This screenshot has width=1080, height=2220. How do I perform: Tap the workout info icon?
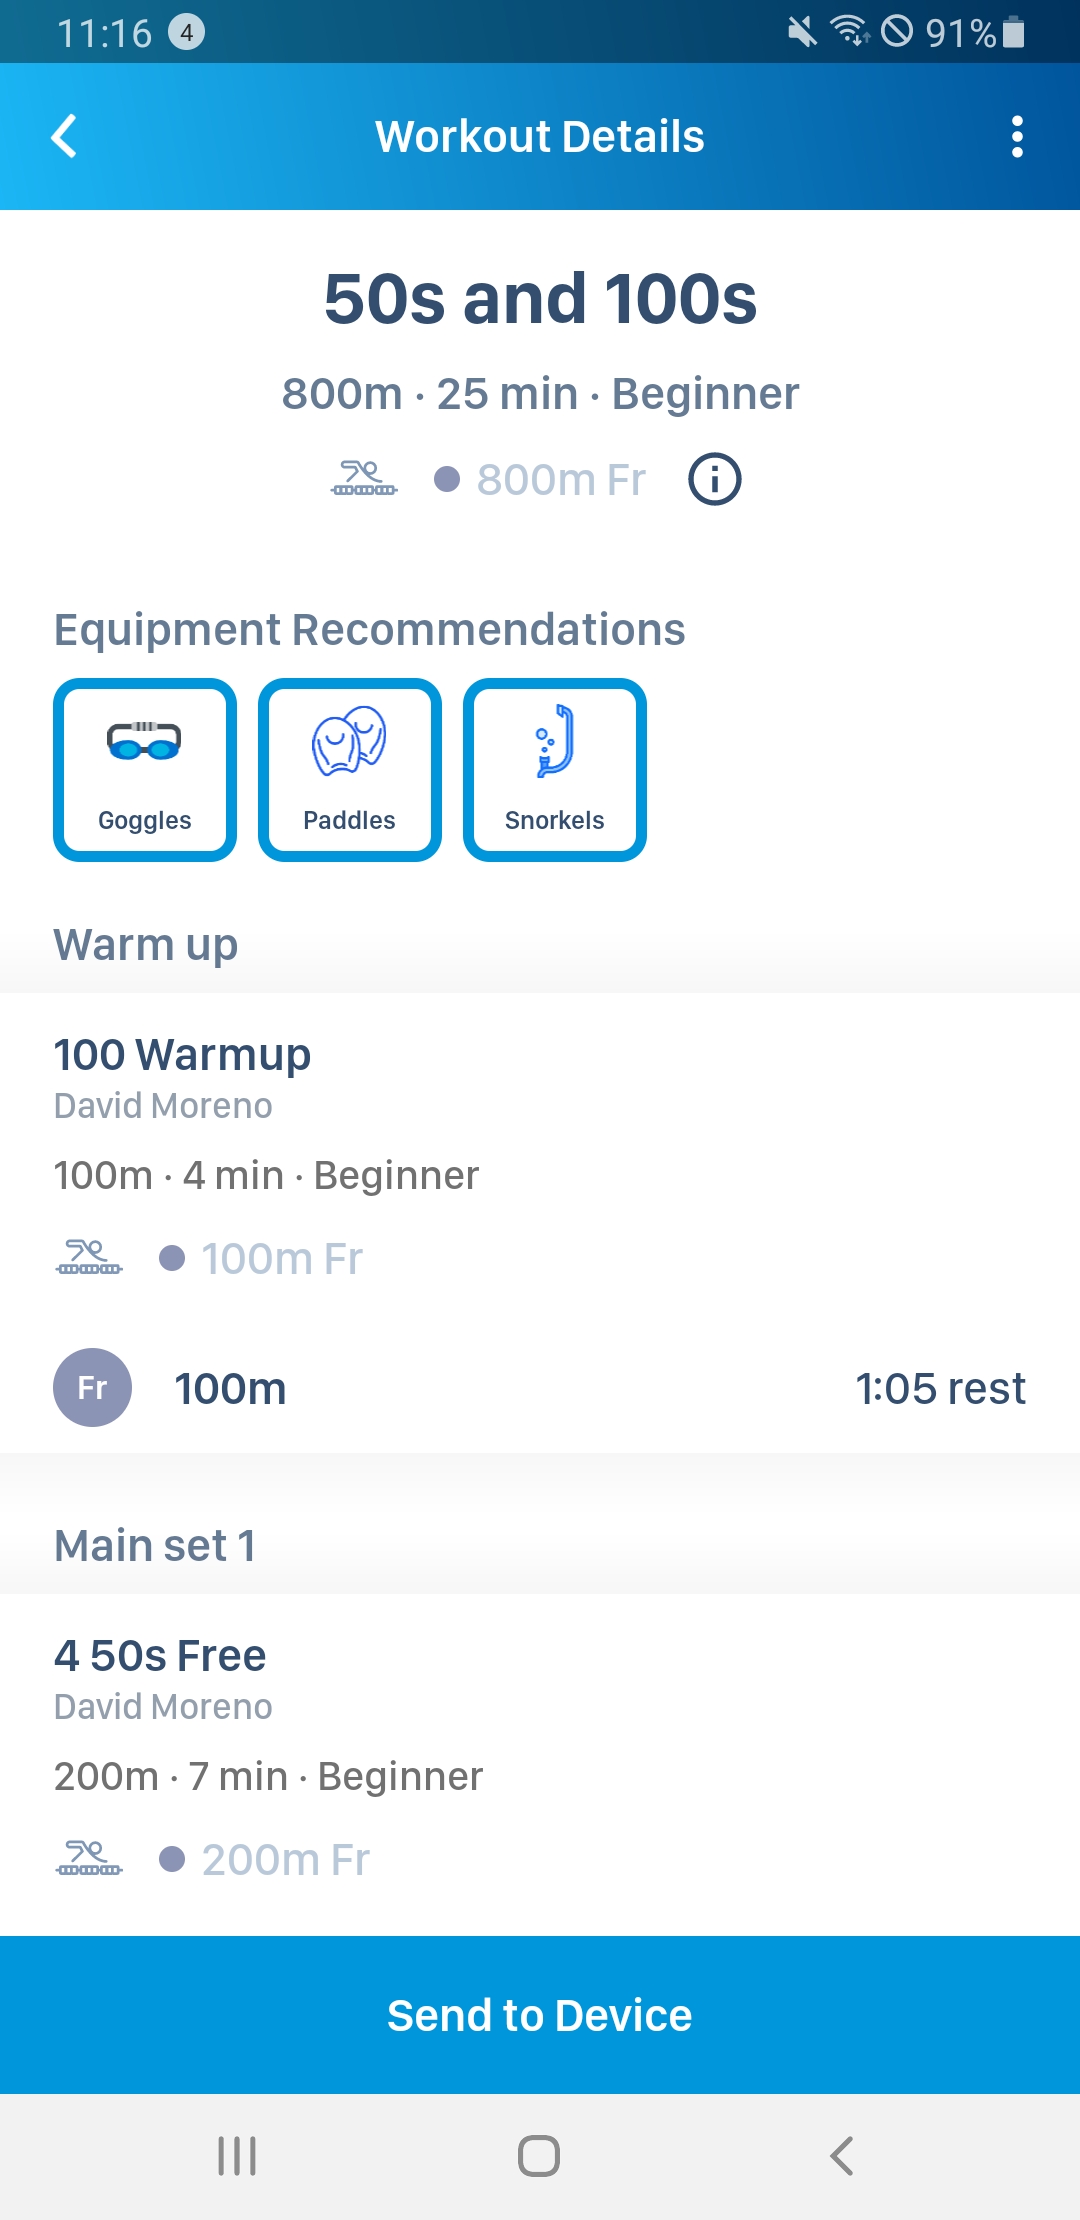714,479
